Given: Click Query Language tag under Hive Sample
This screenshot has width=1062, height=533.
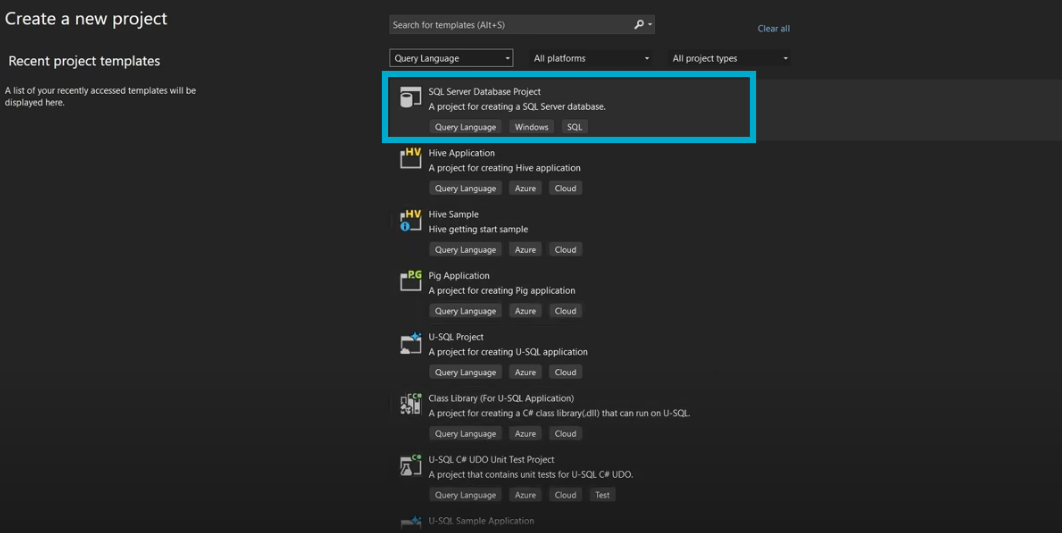Looking at the screenshot, I should [465, 249].
